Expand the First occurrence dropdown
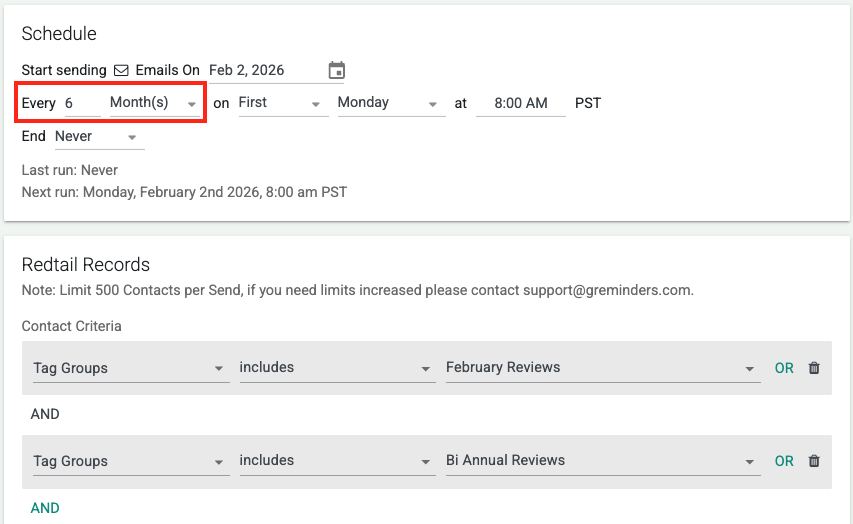853x524 pixels. pos(282,103)
